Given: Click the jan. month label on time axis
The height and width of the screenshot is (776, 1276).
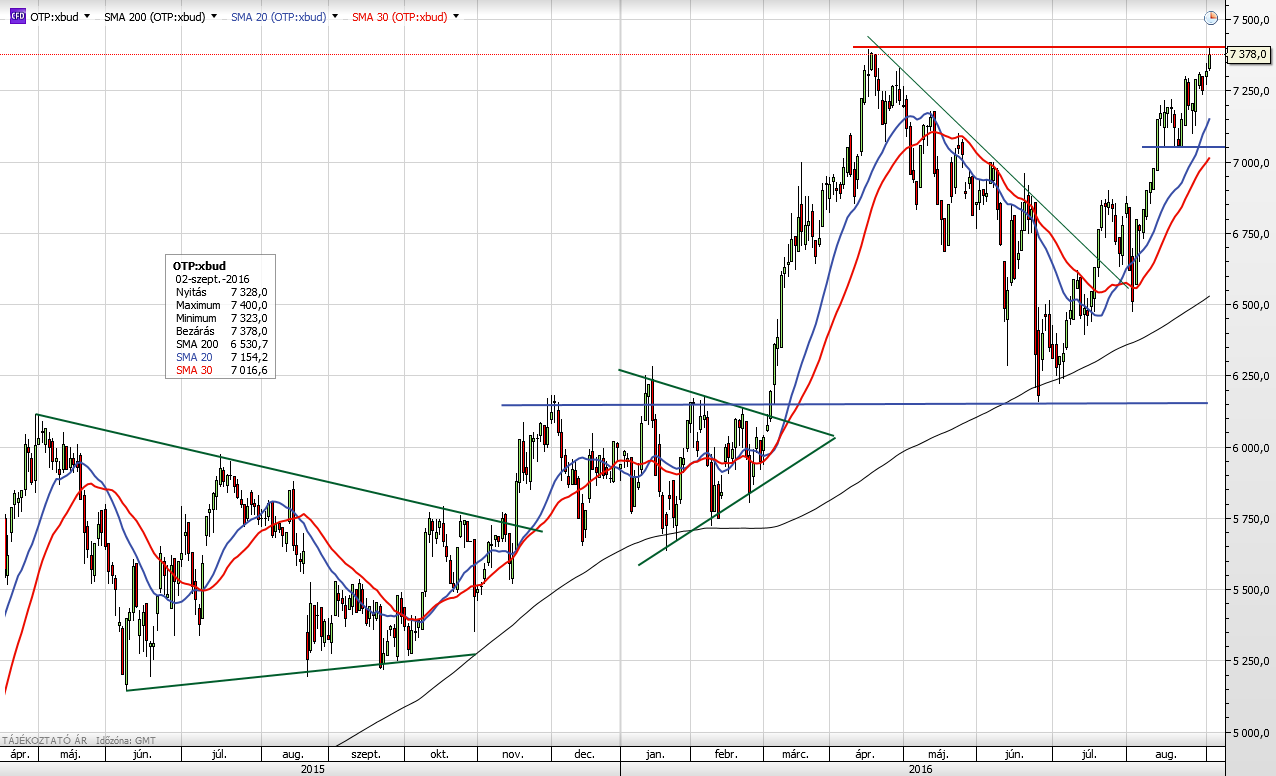Looking at the screenshot, I should point(656,753).
